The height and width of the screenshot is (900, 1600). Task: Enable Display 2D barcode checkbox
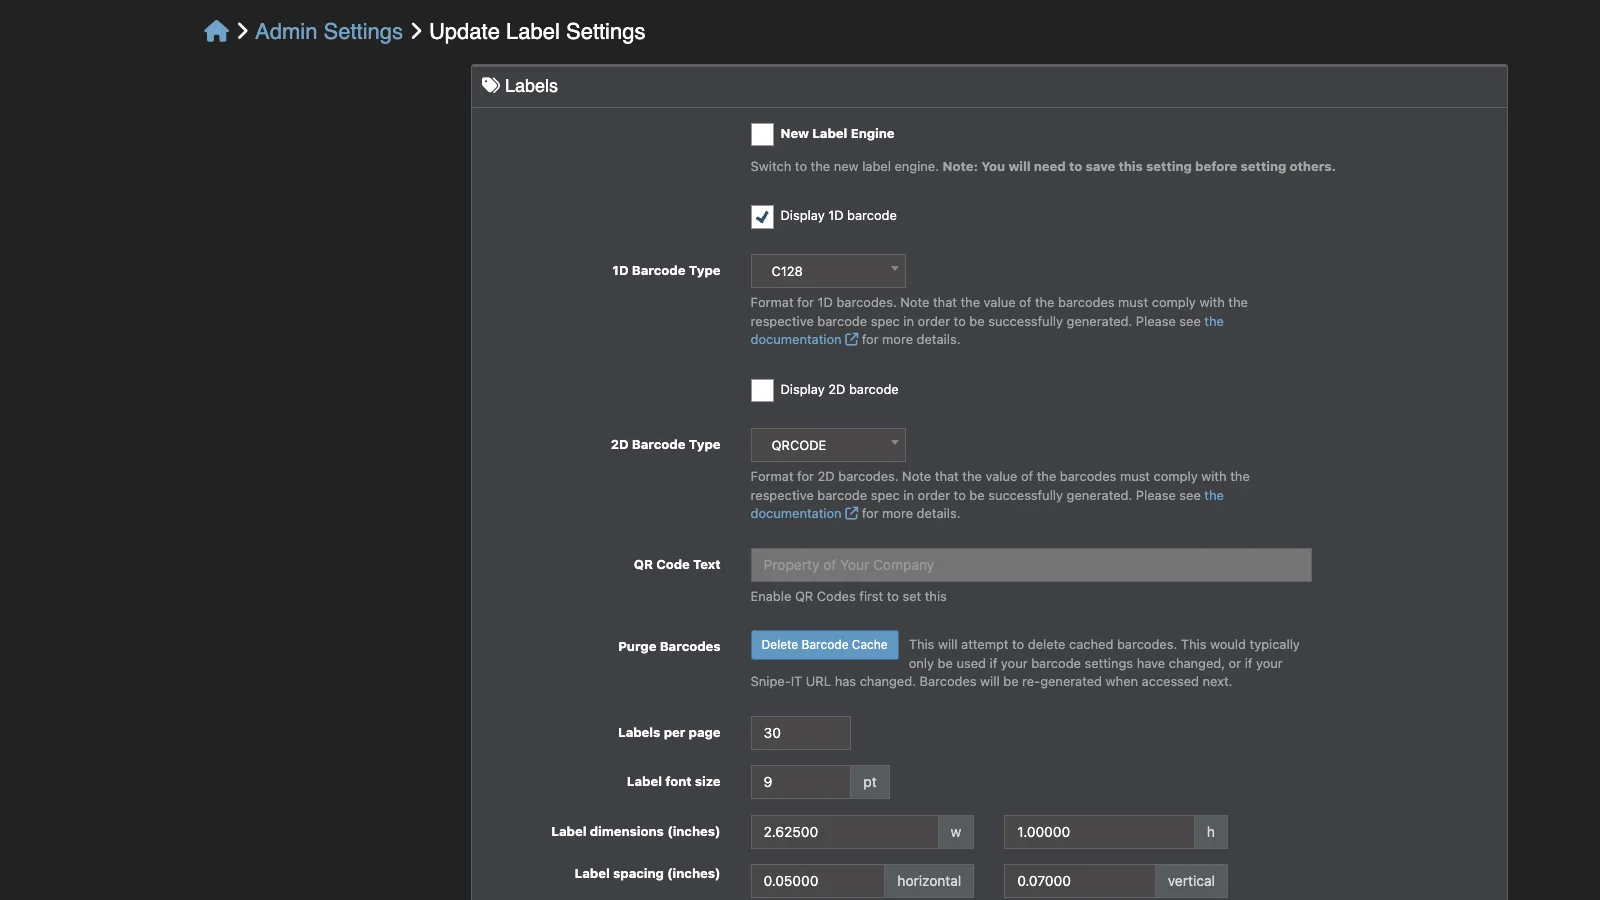pos(762,390)
